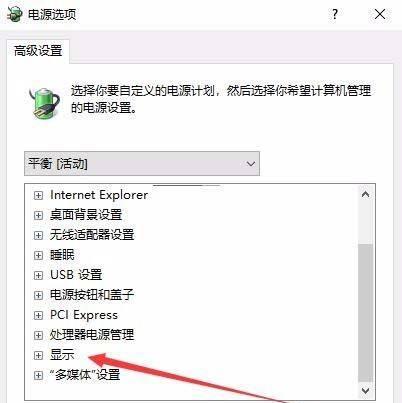Expand the 桌面背景设置 node

pos(38,215)
